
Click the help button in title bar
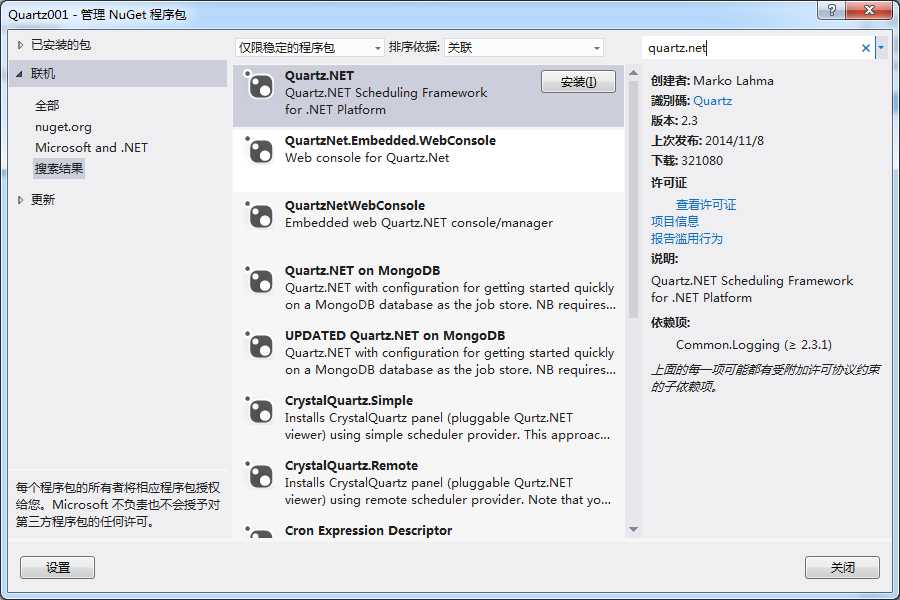click(x=831, y=10)
